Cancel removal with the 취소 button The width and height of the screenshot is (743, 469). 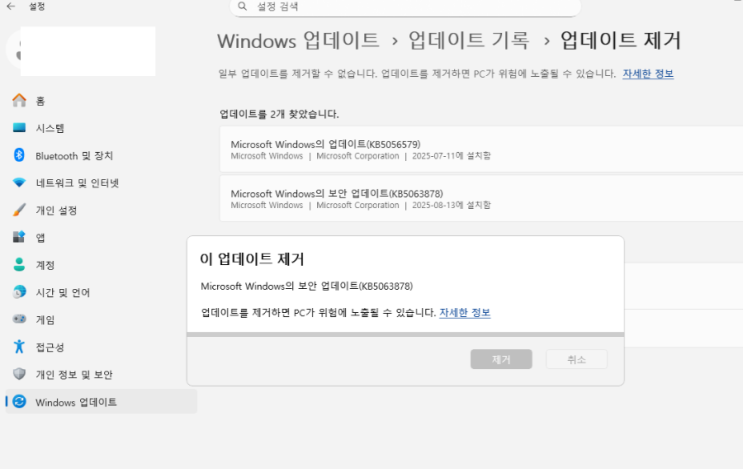tap(576, 359)
